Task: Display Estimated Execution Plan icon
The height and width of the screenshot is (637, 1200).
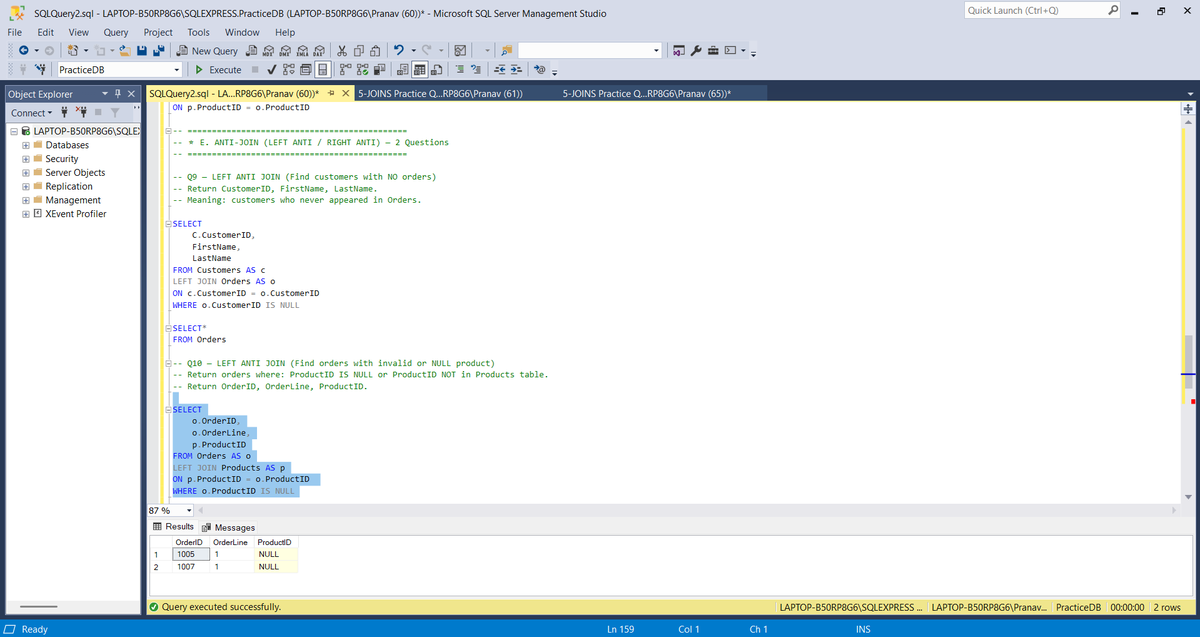Action: (288, 70)
